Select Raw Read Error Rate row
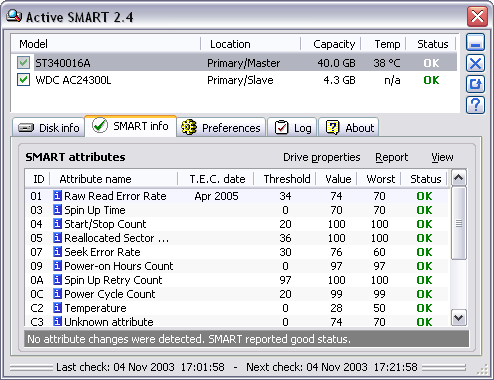494x380 pixels. pos(237,196)
